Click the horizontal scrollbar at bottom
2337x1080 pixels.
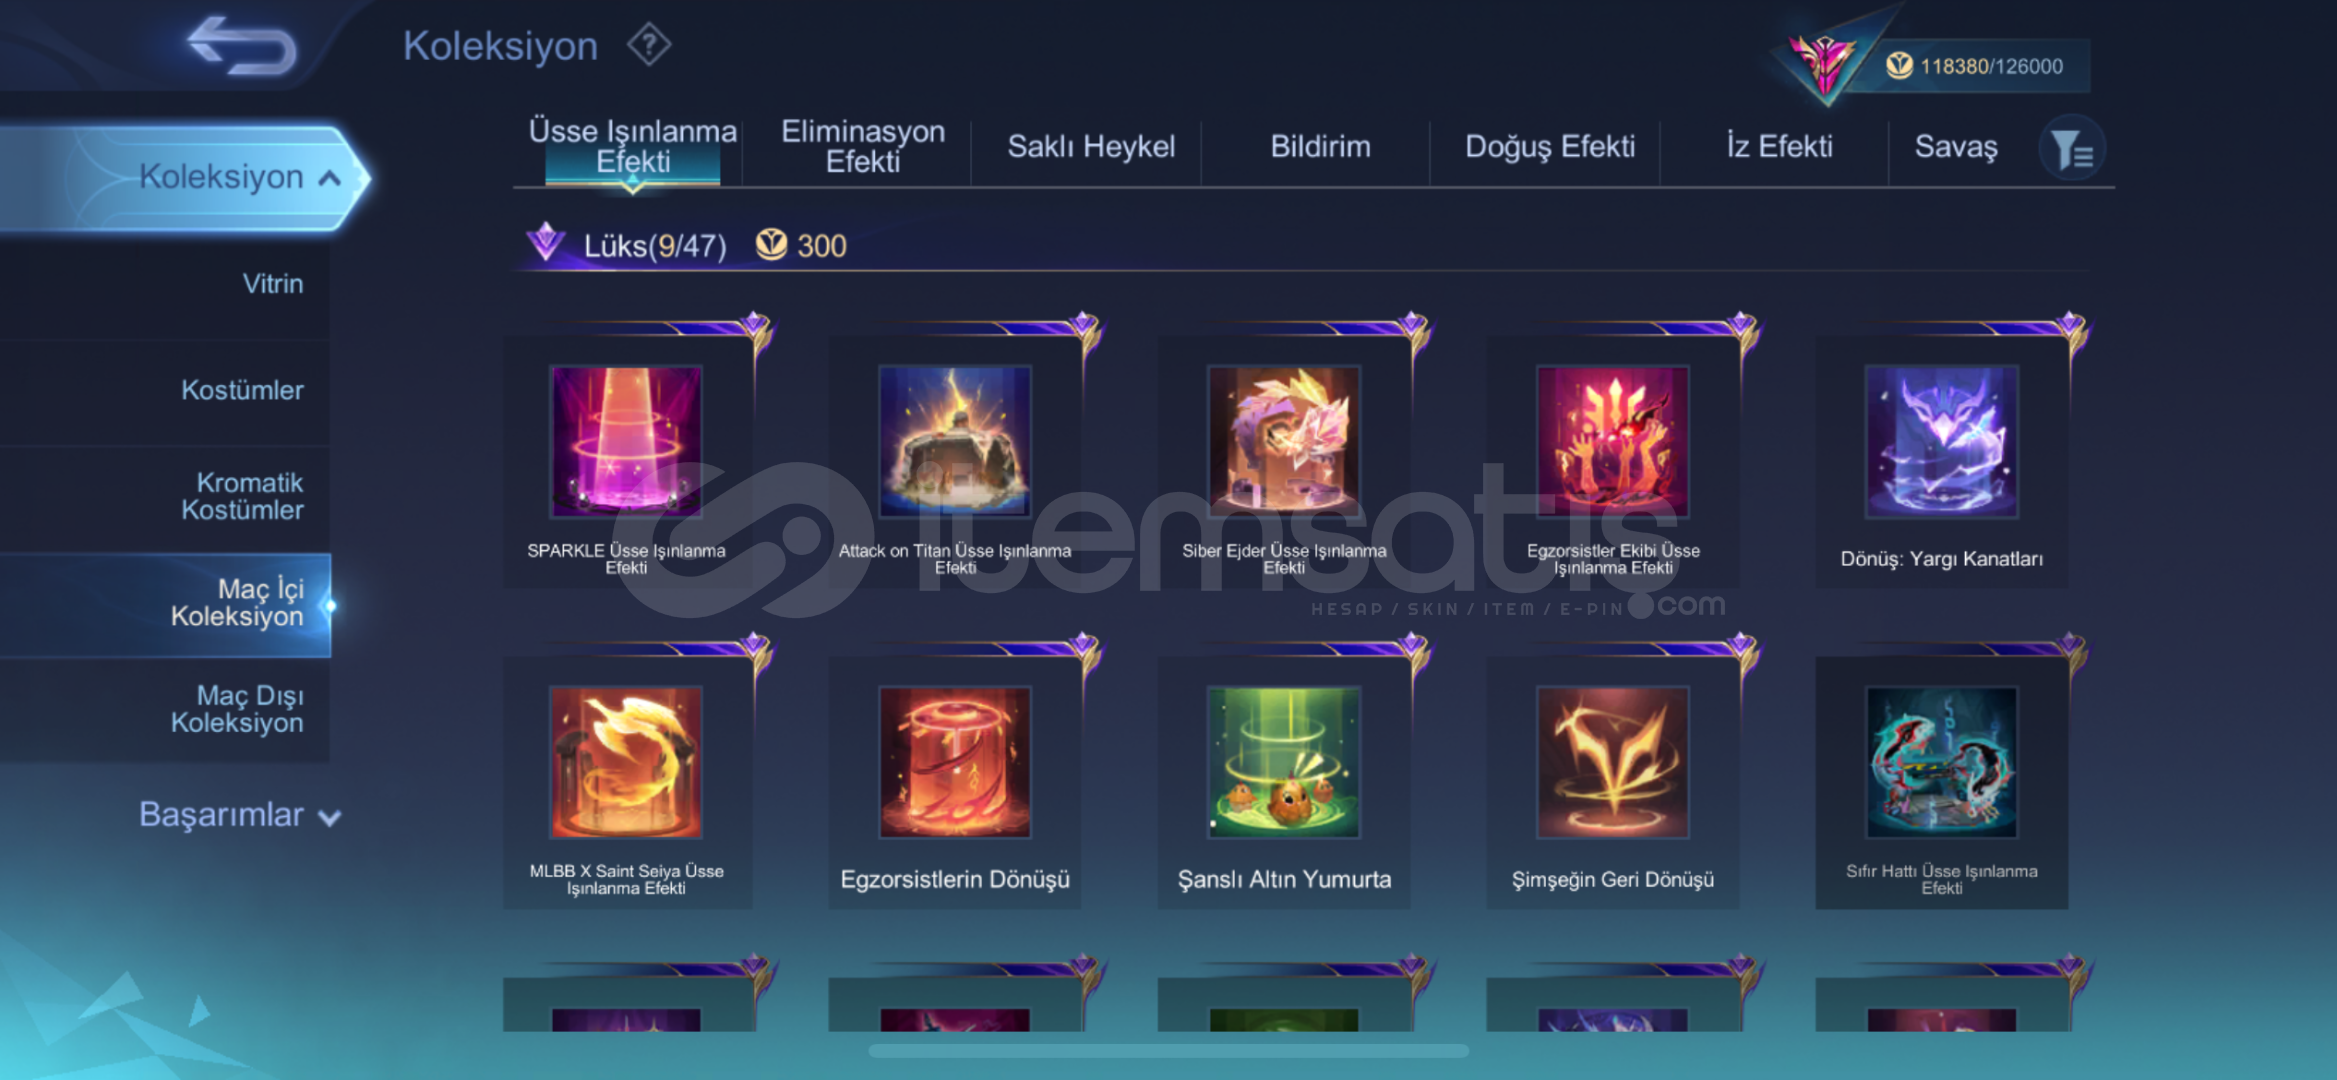(1168, 1050)
